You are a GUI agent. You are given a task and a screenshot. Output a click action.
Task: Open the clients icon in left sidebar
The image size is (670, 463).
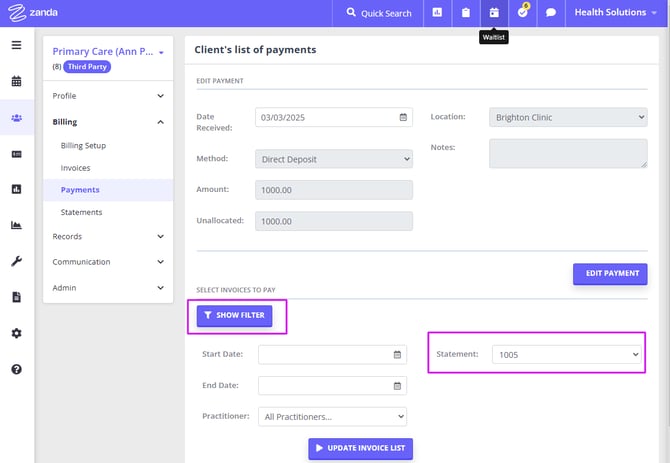coord(16,118)
